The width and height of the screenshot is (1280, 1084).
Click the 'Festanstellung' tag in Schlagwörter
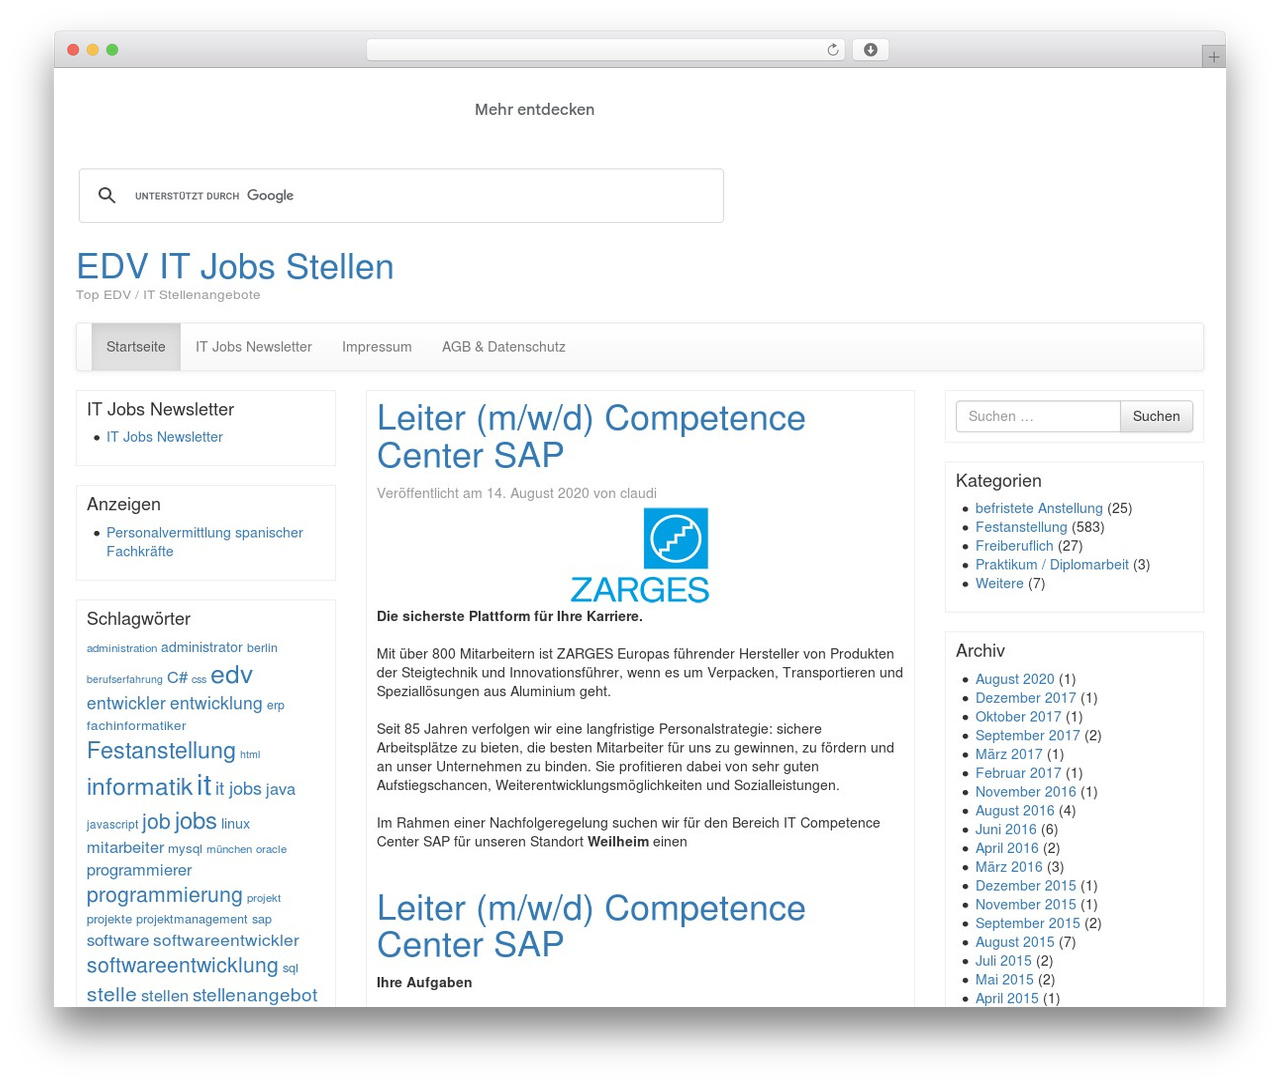(x=161, y=751)
